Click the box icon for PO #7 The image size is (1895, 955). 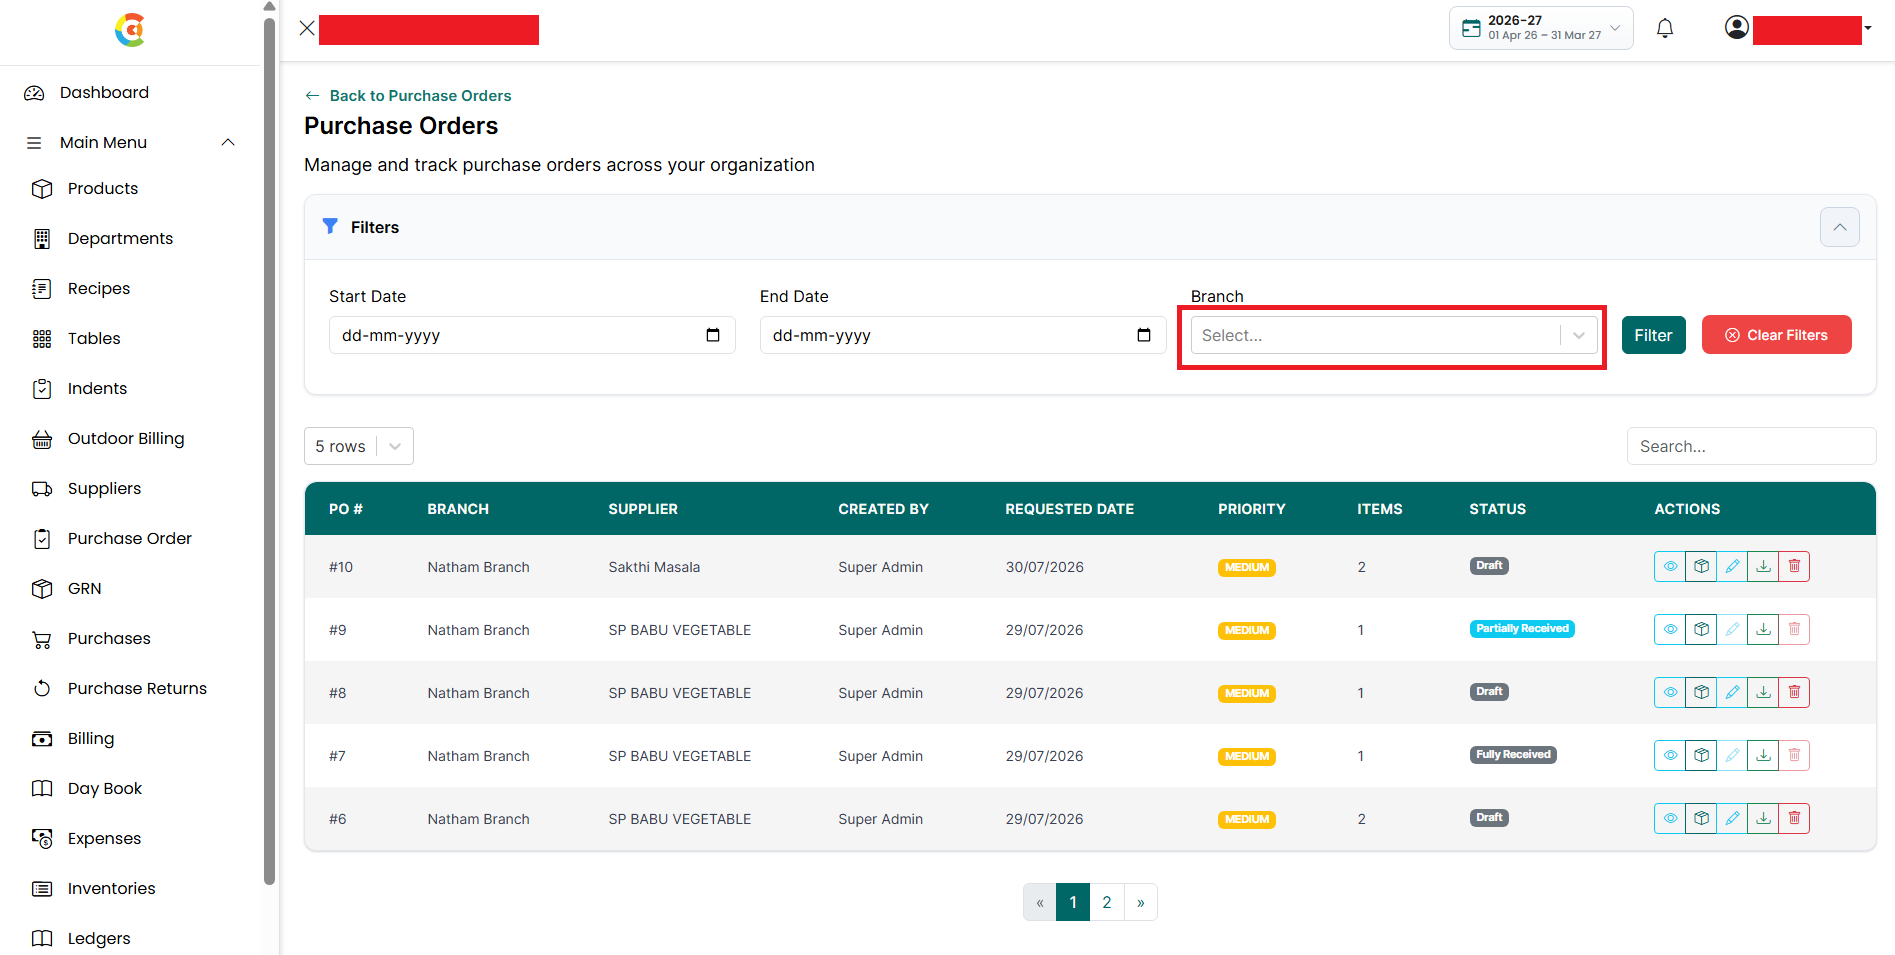(x=1701, y=756)
